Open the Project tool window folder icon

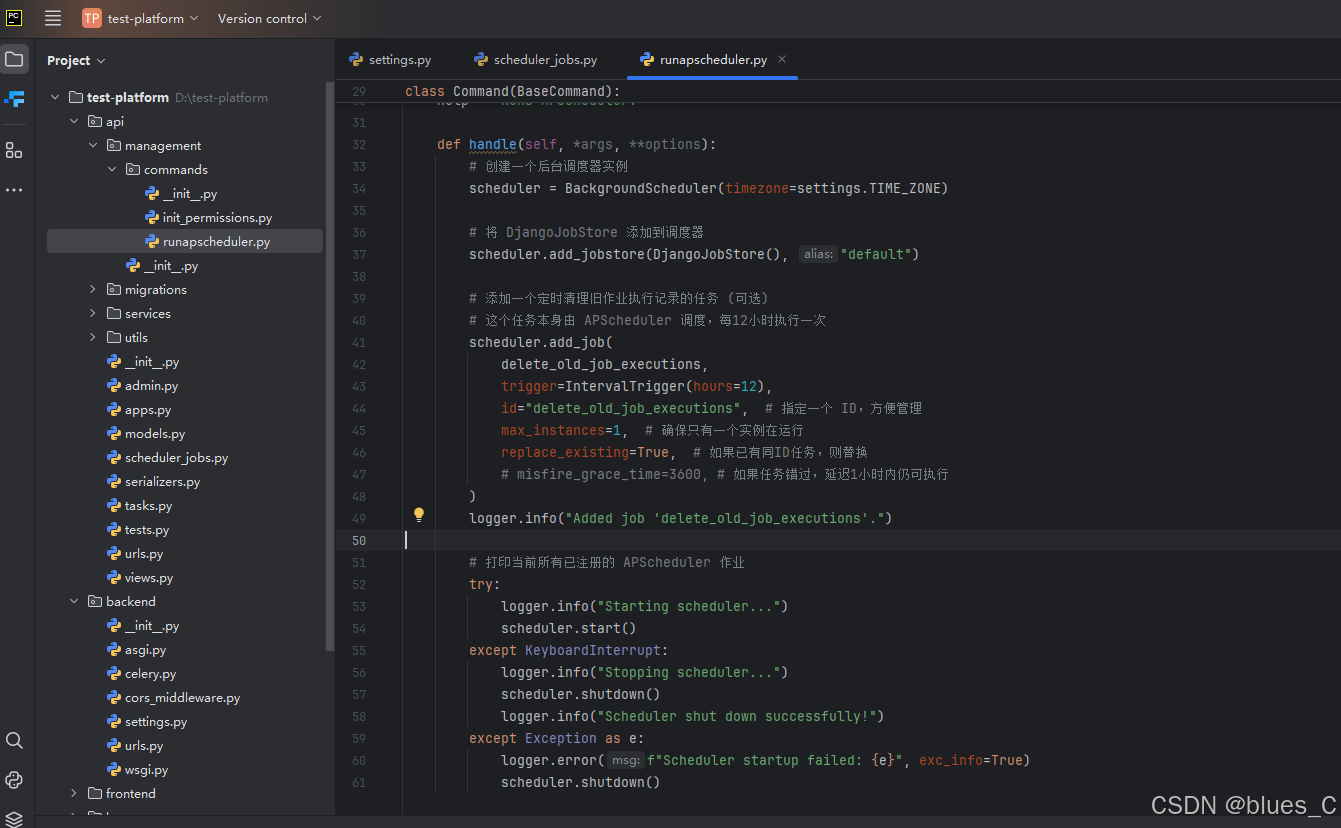(14, 59)
